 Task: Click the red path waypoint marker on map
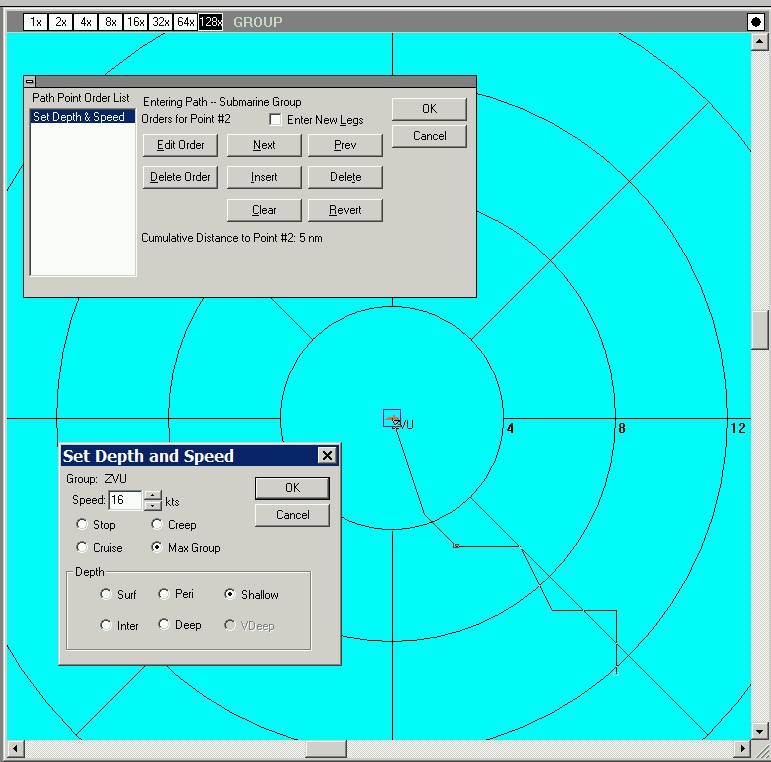456,546
